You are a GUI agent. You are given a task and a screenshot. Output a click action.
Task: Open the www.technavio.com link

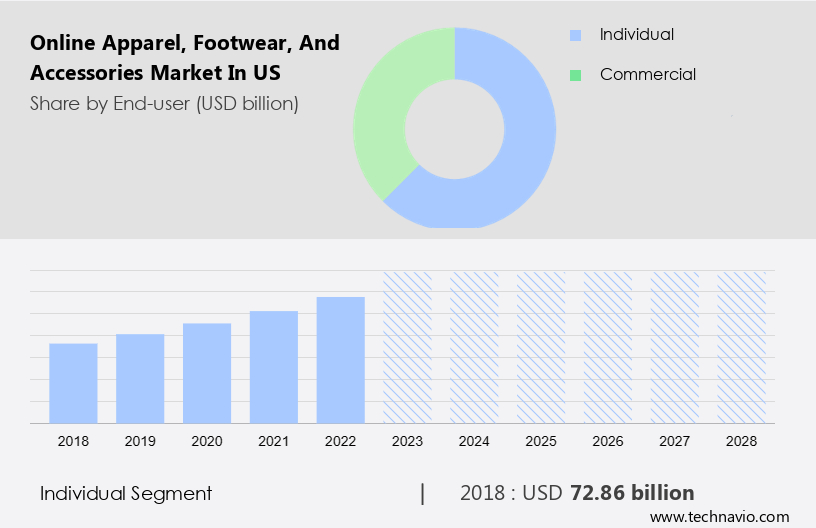719,517
